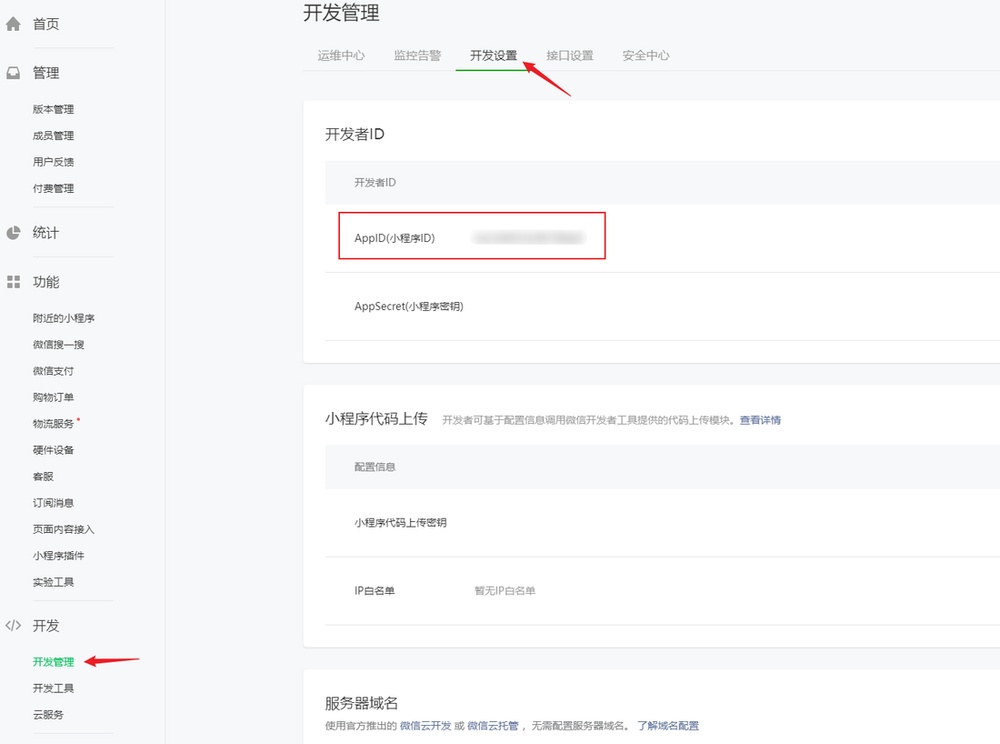The image size is (1000, 744).
Task: Select 成员管理 from the sidebar
Action: 53,136
